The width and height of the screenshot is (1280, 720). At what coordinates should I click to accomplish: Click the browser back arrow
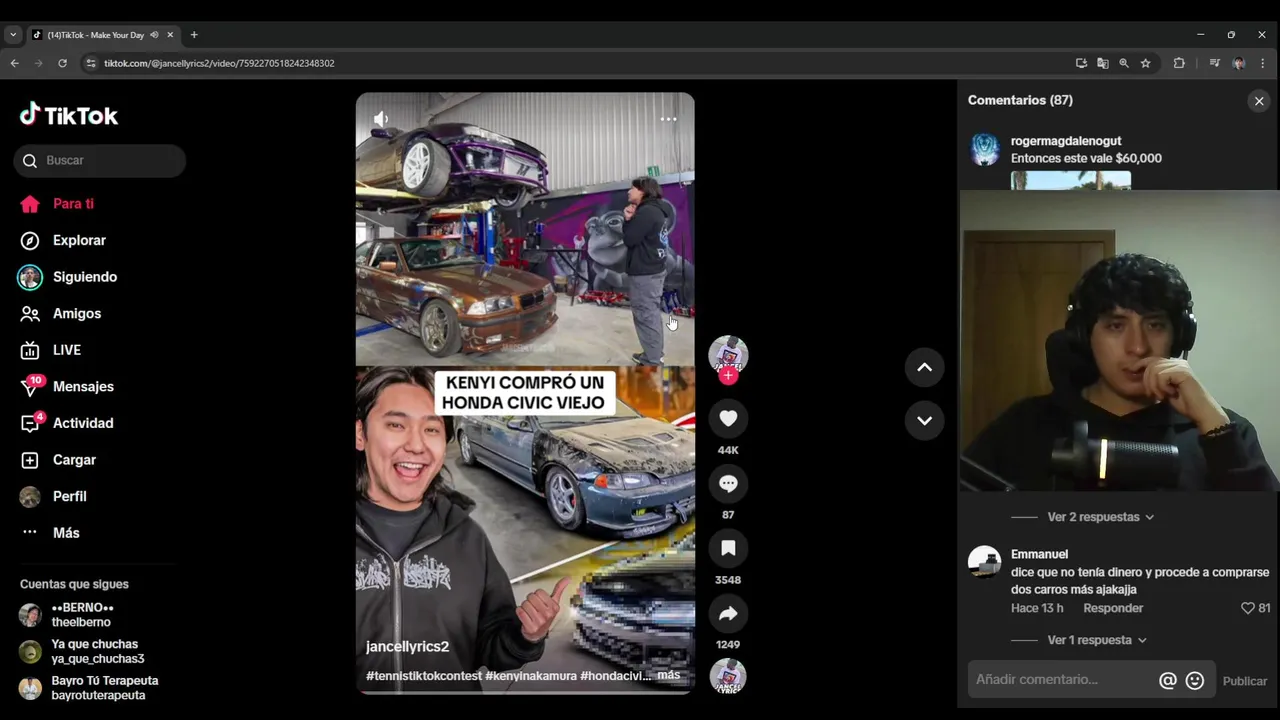tap(14, 63)
